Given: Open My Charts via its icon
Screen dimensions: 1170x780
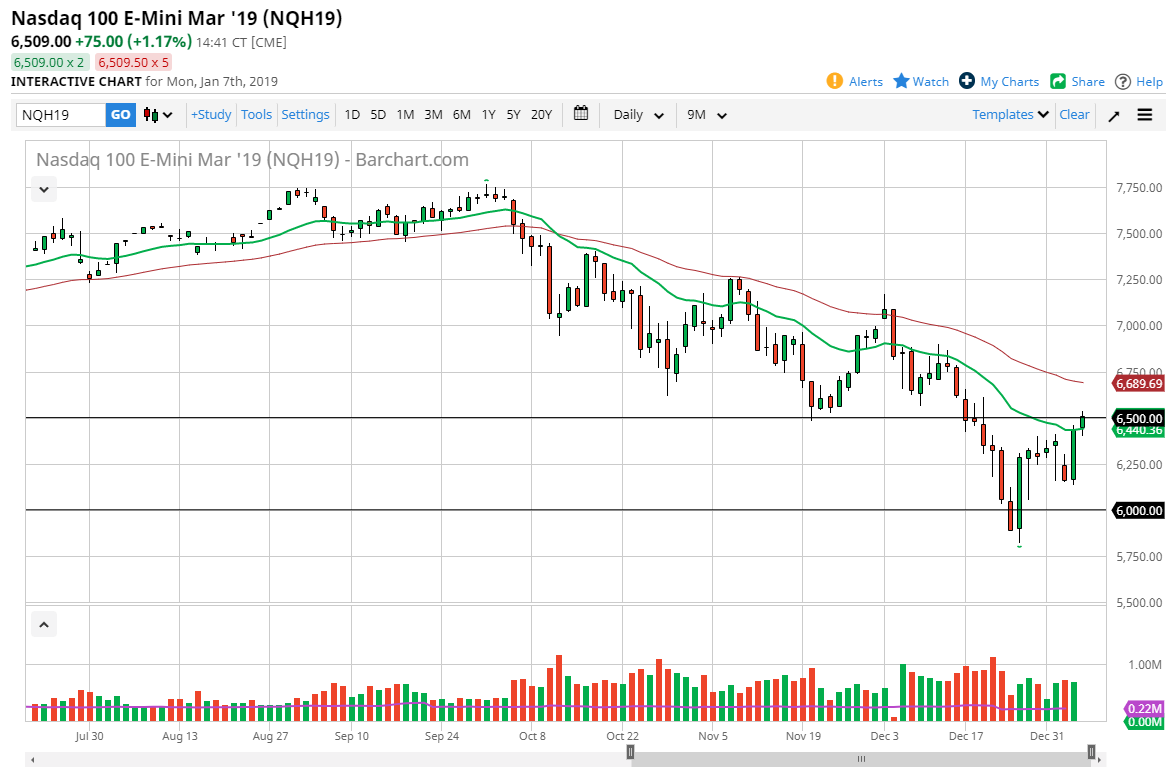Looking at the screenshot, I should (x=968, y=81).
